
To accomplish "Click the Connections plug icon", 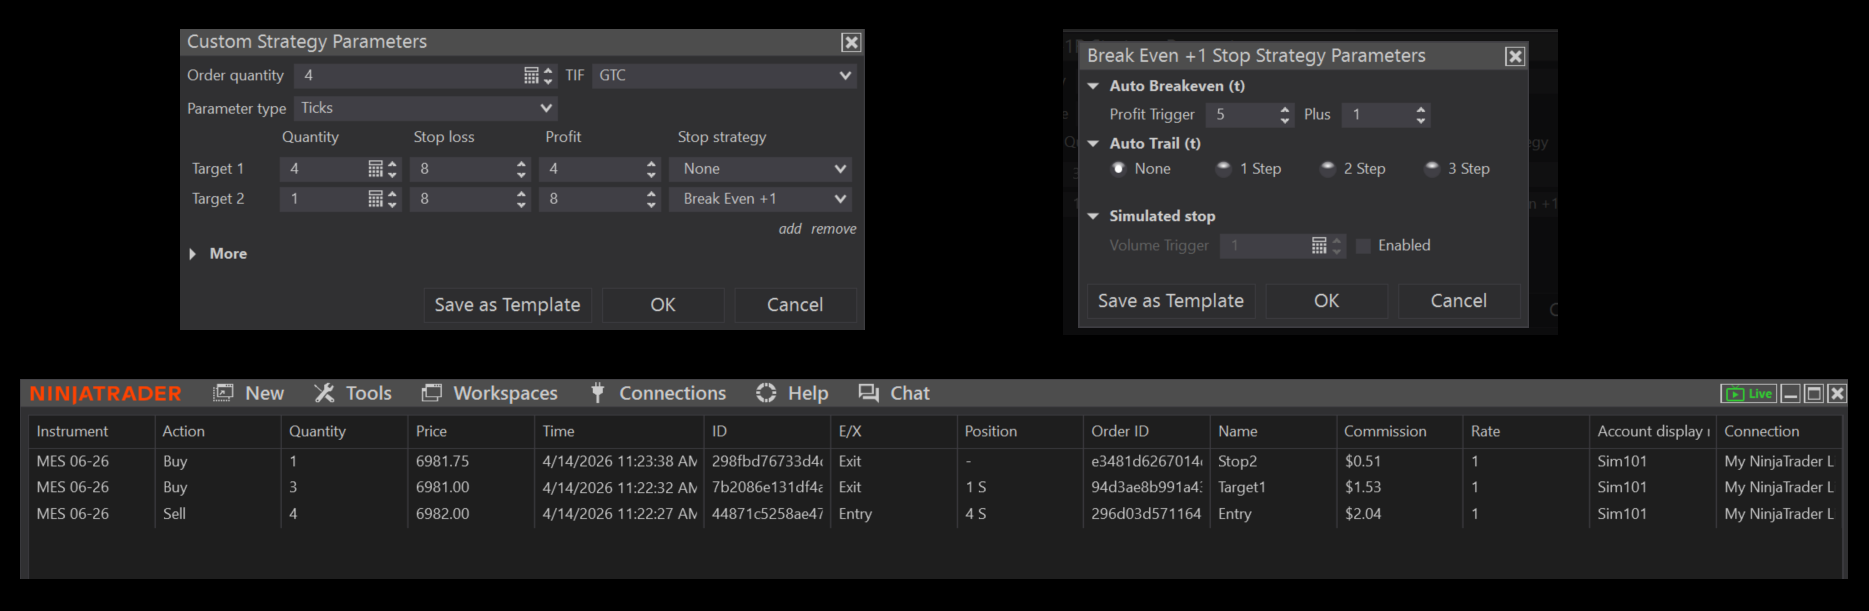I will [597, 393].
